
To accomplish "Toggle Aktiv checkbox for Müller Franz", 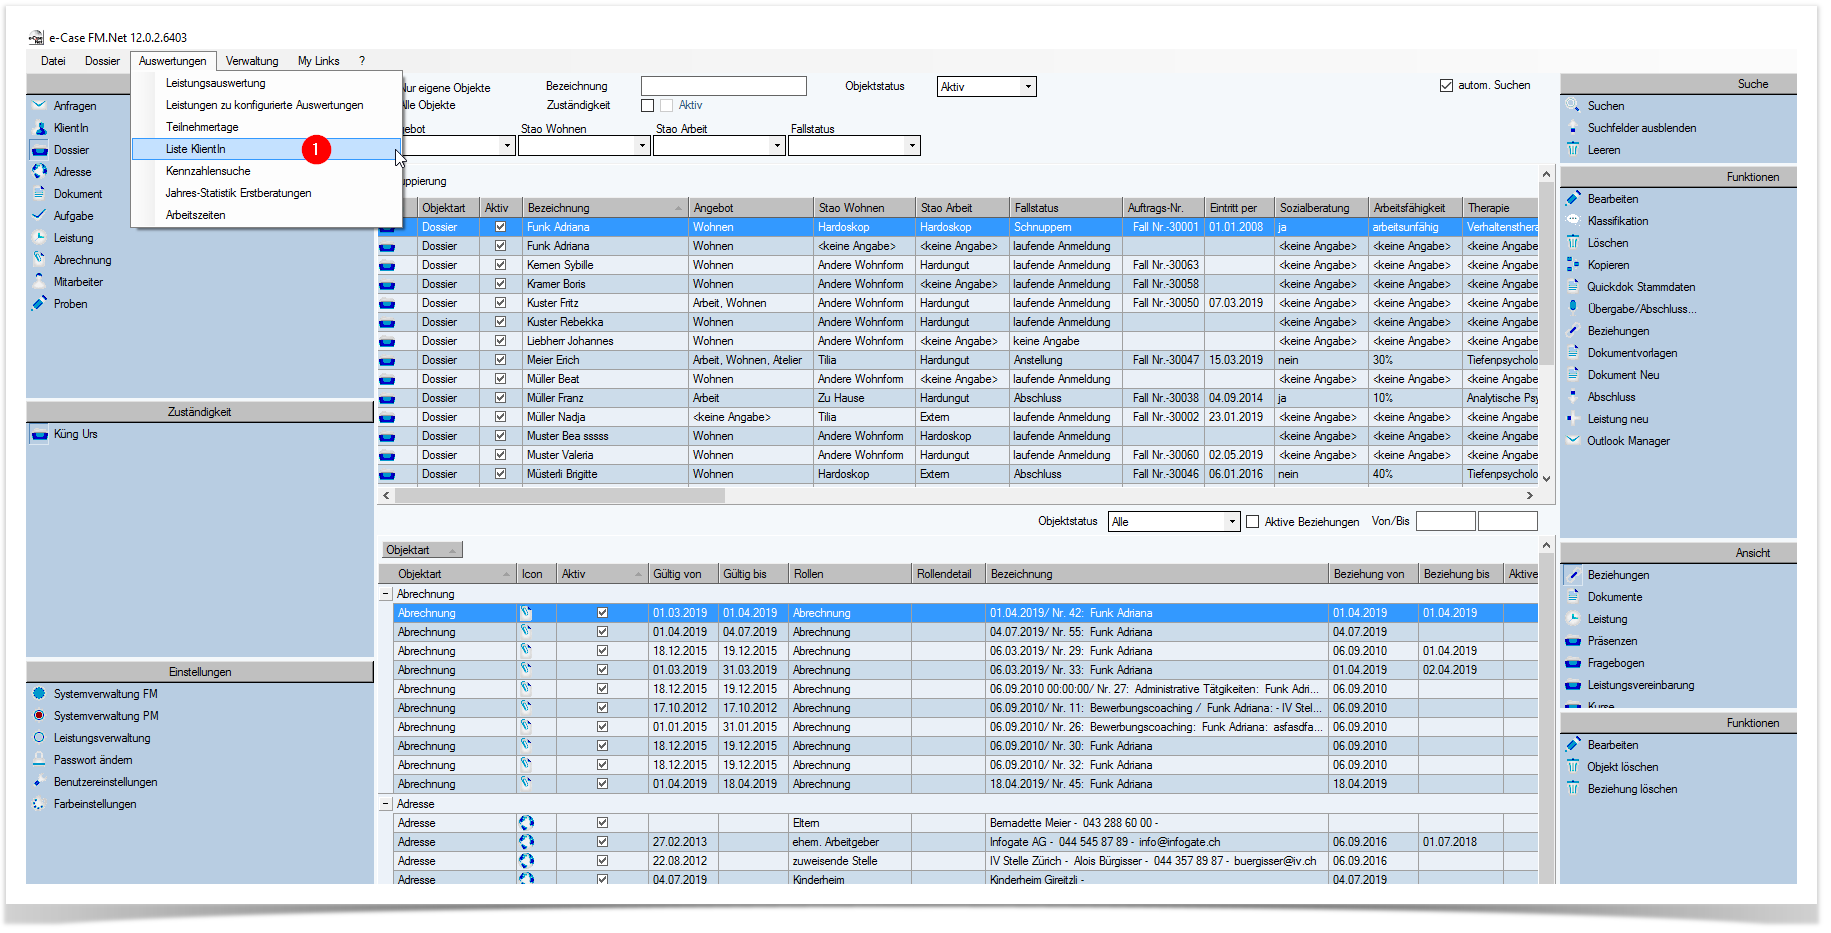I will (x=500, y=398).
